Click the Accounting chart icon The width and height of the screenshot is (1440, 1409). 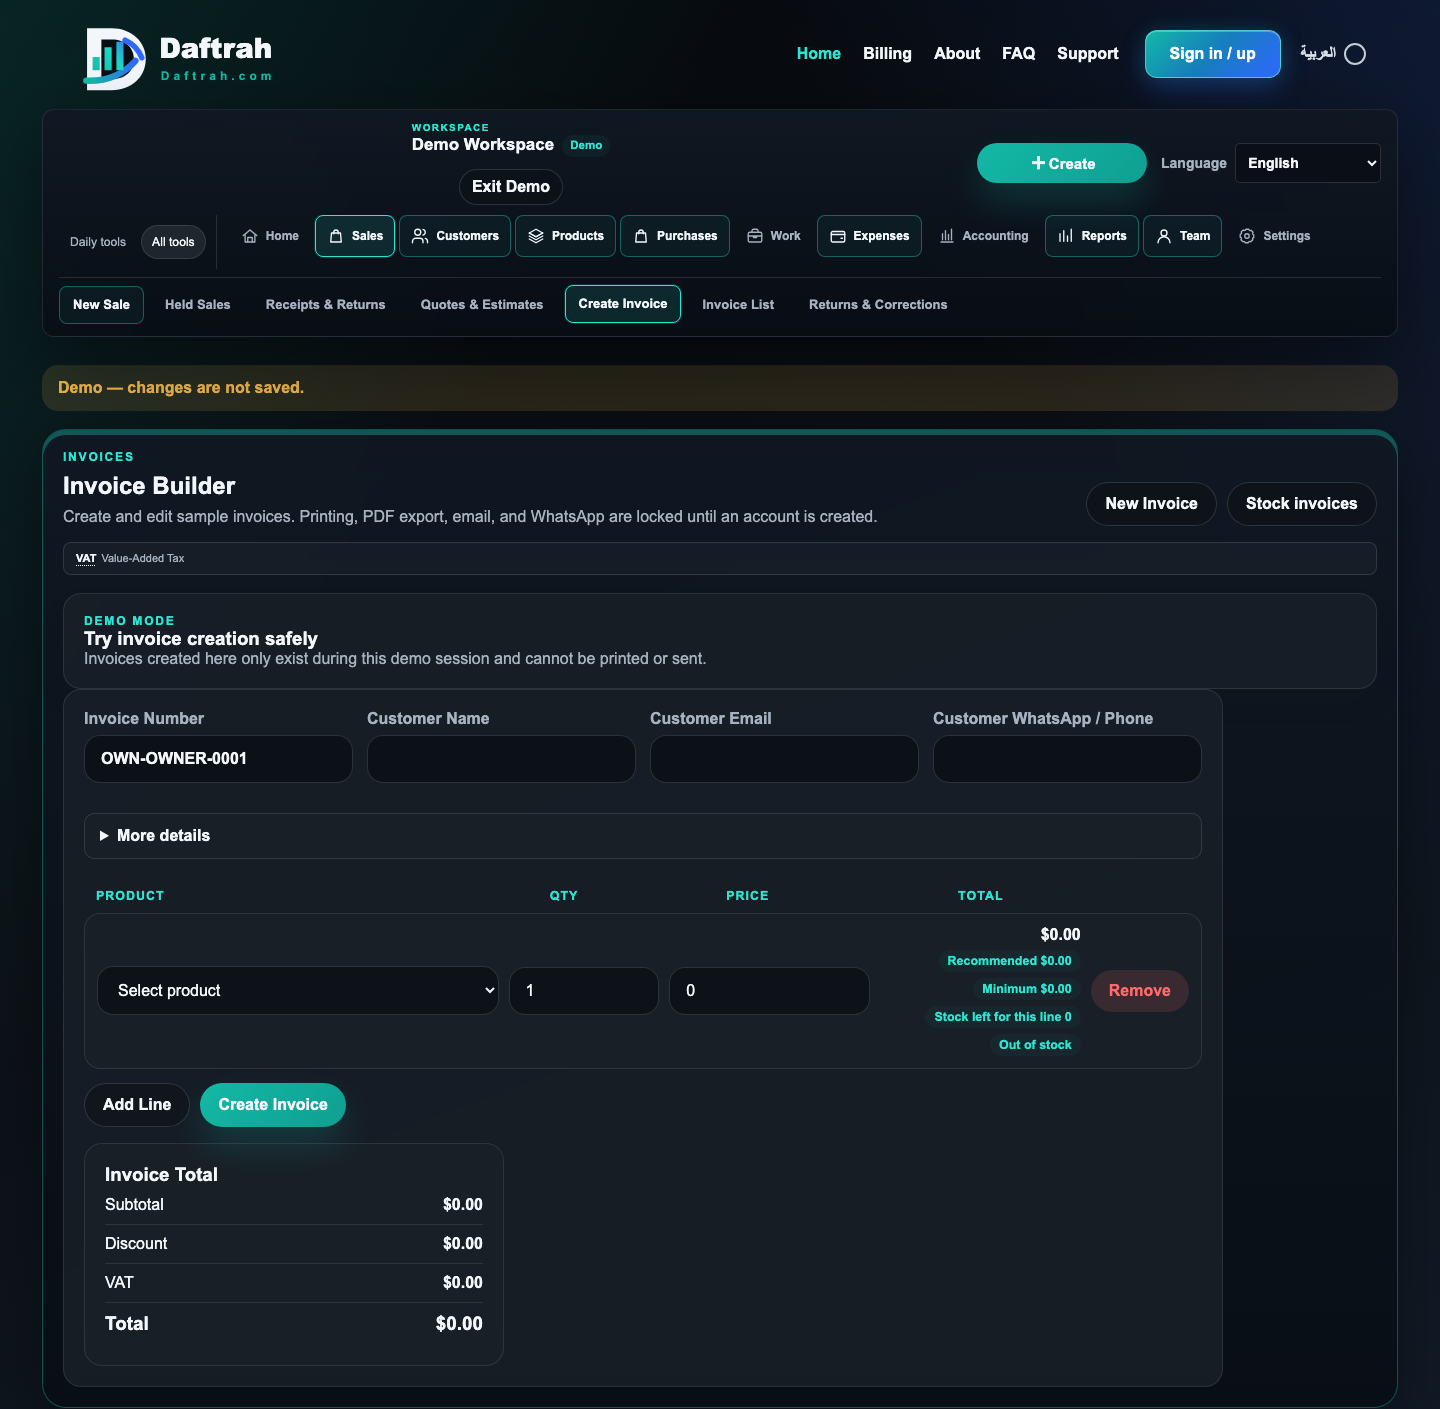click(947, 236)
